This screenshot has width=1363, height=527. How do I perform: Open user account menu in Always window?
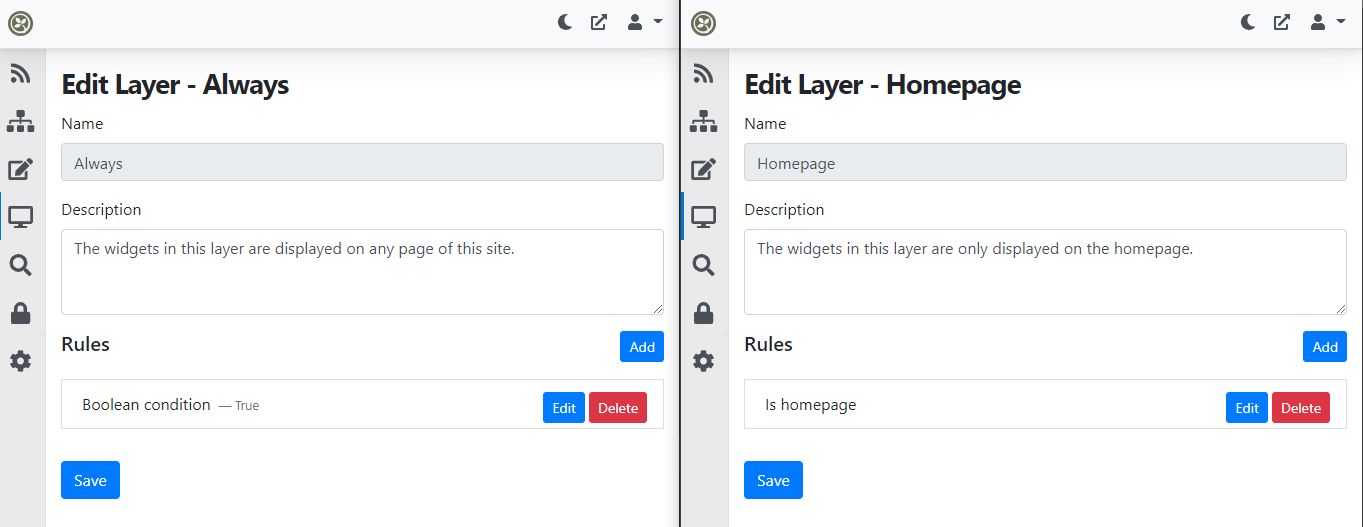(x=644, y=22)
